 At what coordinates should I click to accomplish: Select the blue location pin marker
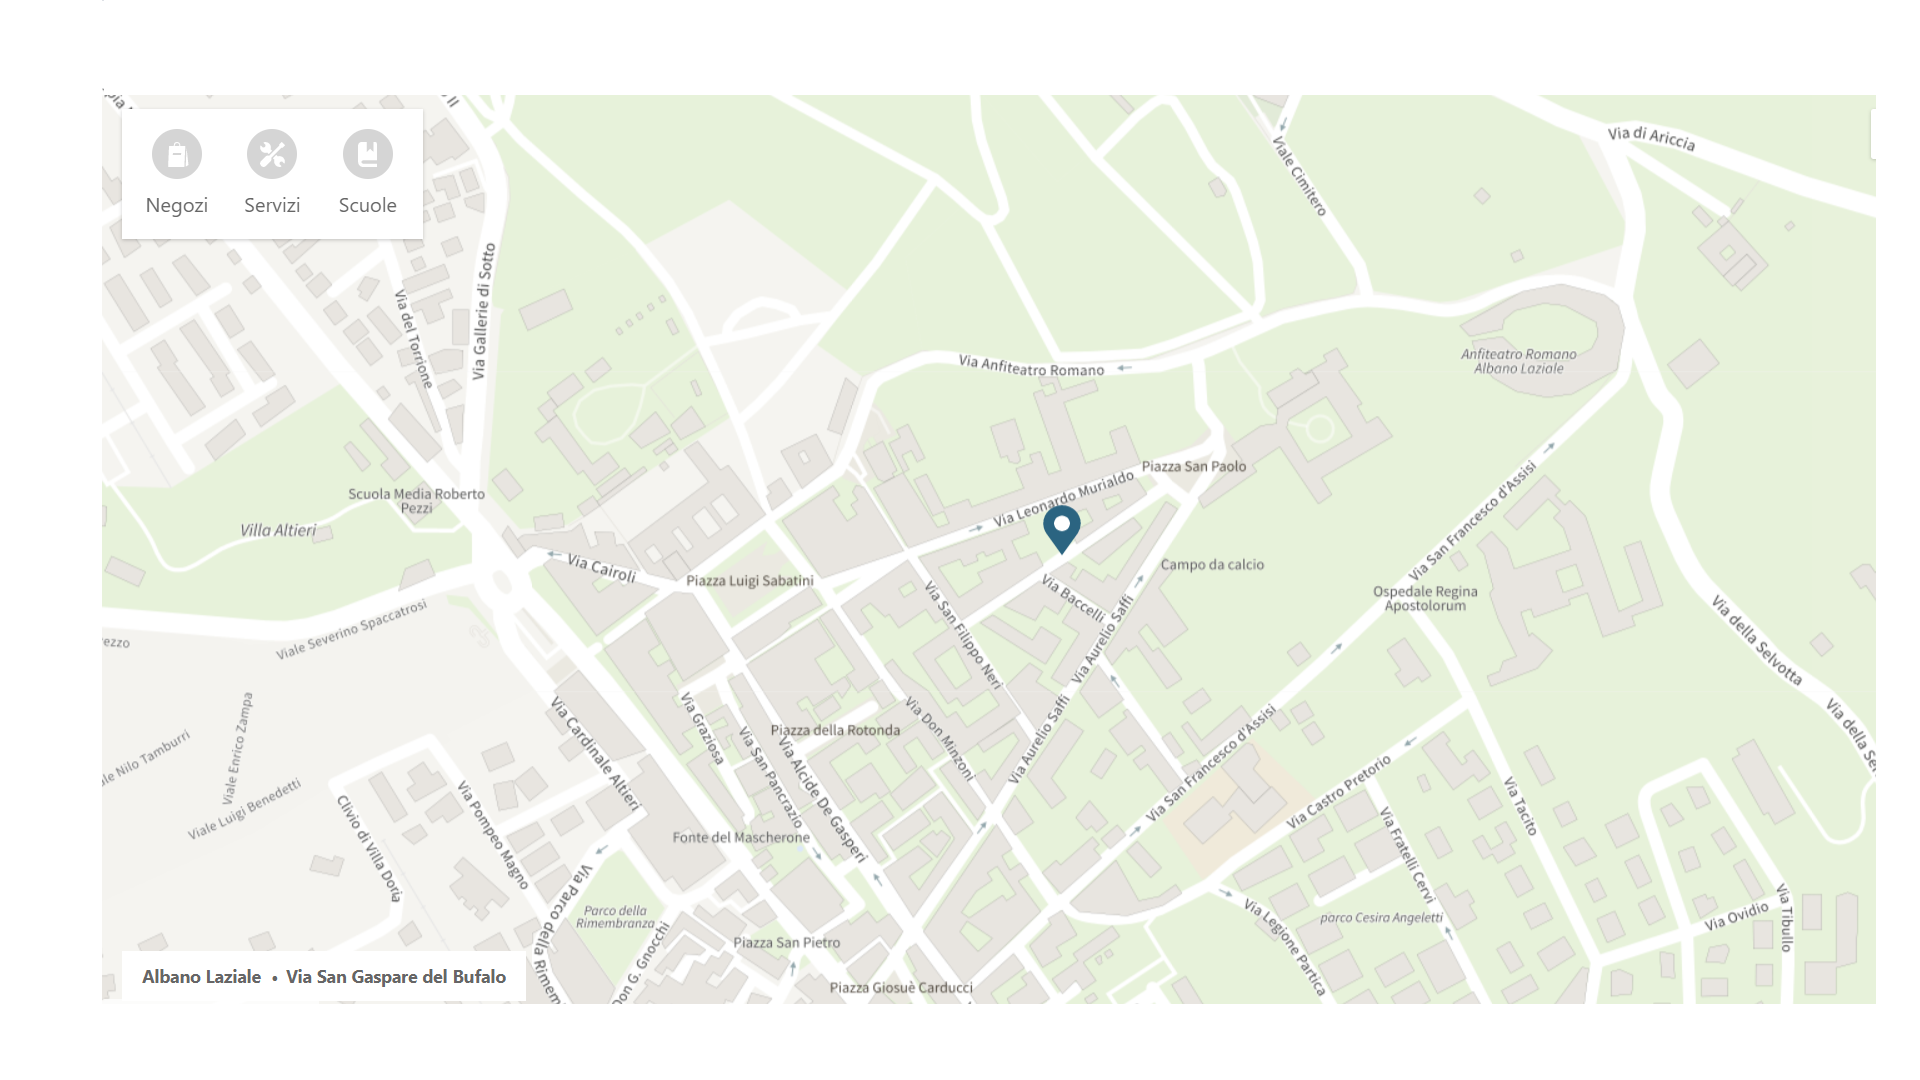point(1062,530)
